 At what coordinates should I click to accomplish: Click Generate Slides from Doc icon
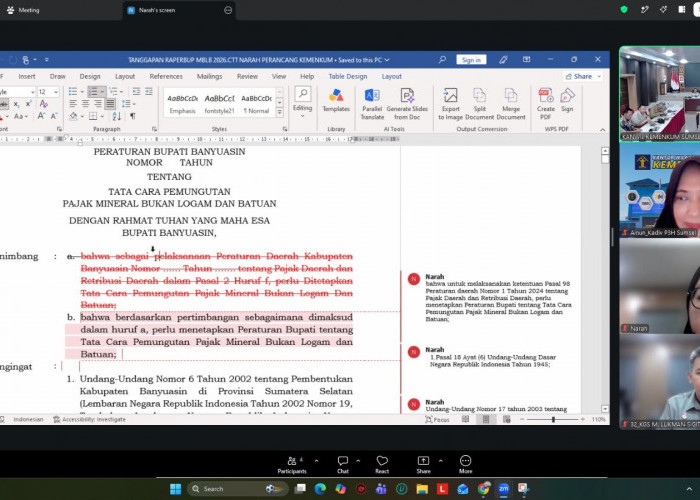coord(407,104)
